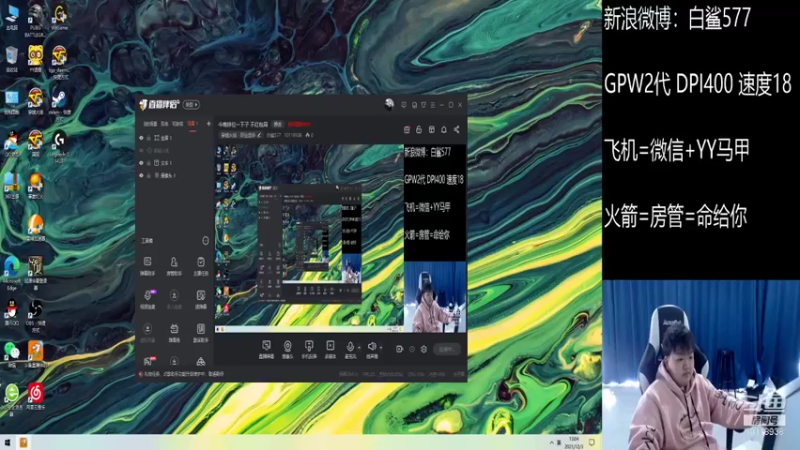Show the hidden greyed-out source
800x450 pixels.
(x=141, y=151)
